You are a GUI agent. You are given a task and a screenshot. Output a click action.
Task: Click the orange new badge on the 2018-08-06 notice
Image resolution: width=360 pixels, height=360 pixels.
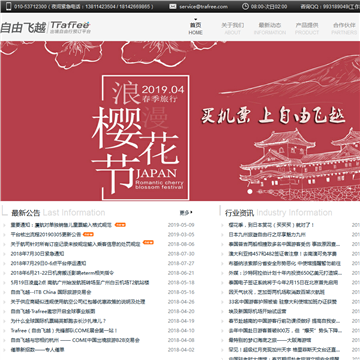(148, 242)
